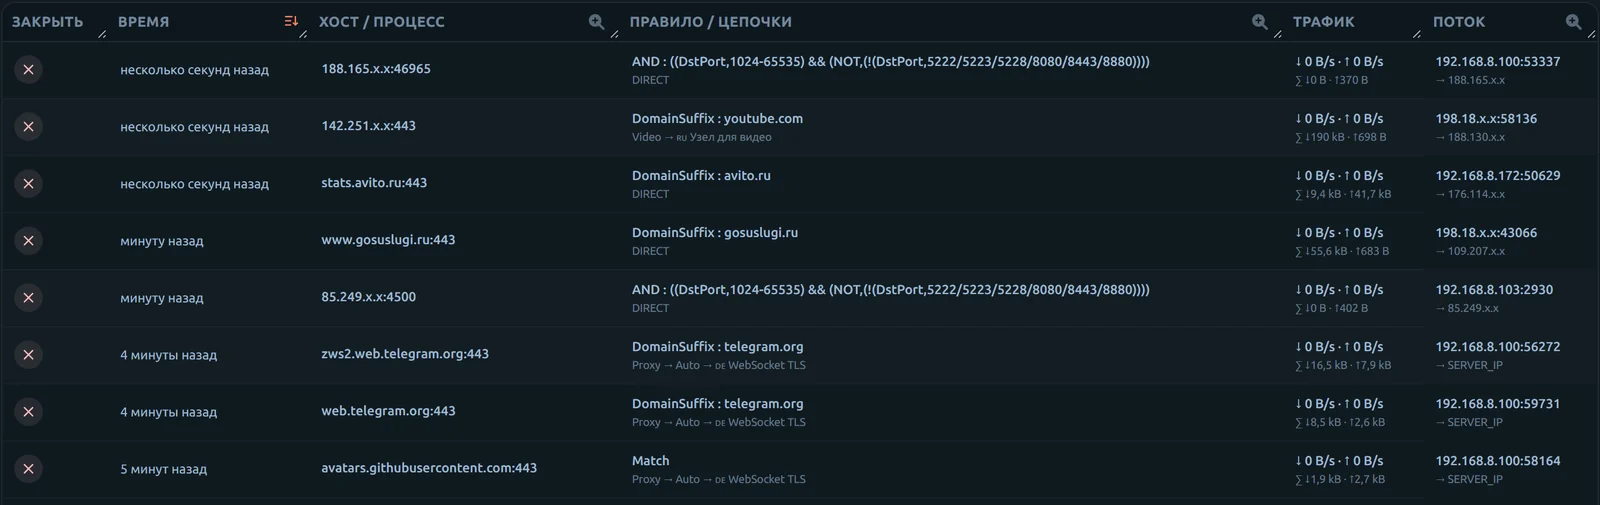Close the web.telegram.org:443 connection
This screenshot has height=505, width=1600.
click(28, 412)
